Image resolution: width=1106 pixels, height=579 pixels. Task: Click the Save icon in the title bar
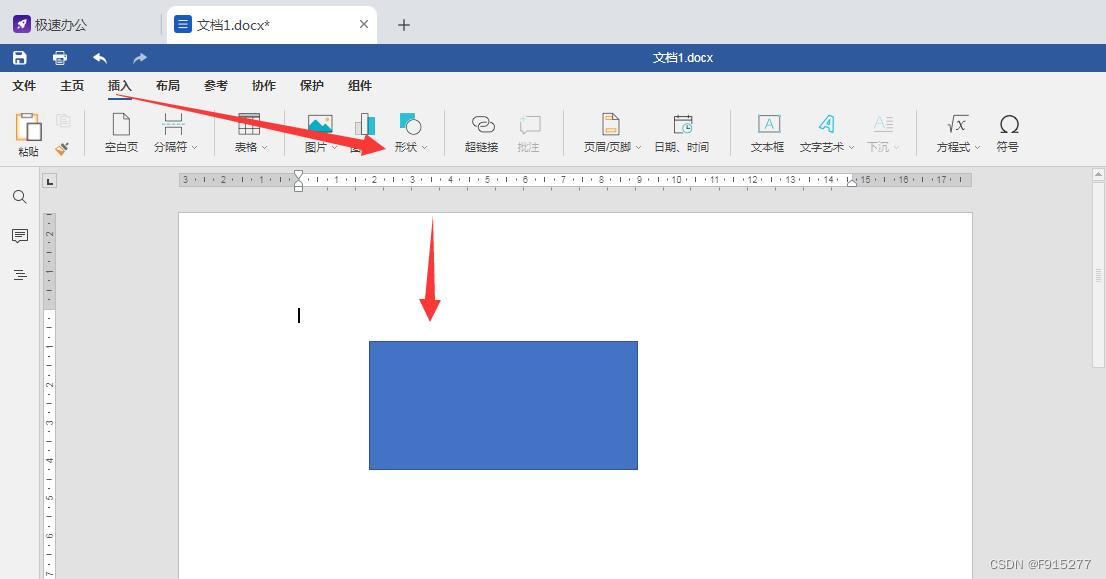pyautogui.click(x=20, y=58)
